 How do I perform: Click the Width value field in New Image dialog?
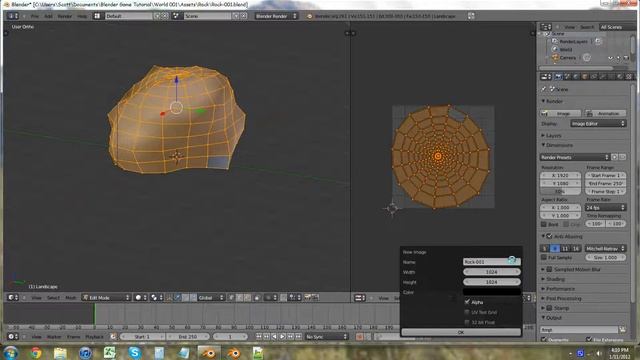tap(492, 272)
